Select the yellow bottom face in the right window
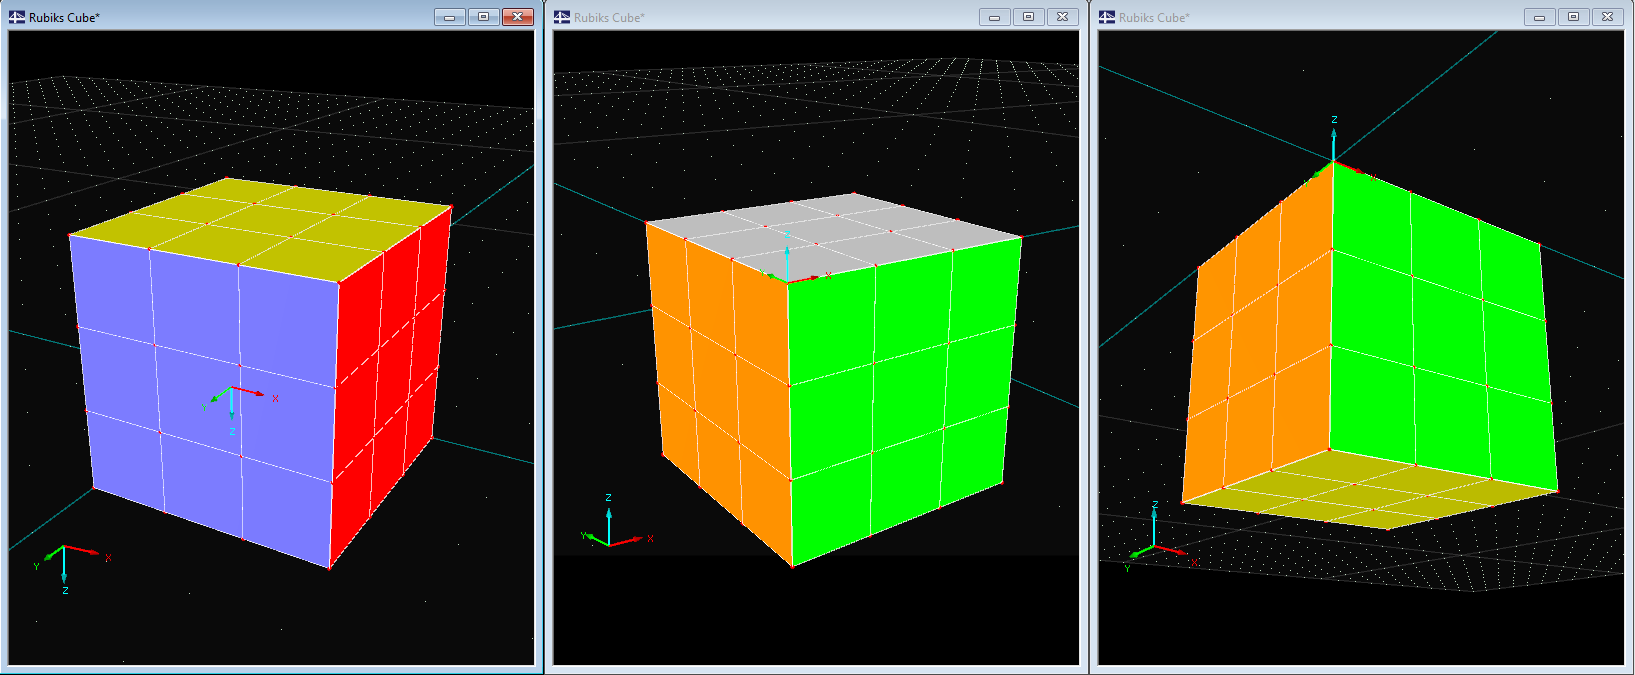This screenshot has width=1635, height=675. click(x=1370, y=490)
